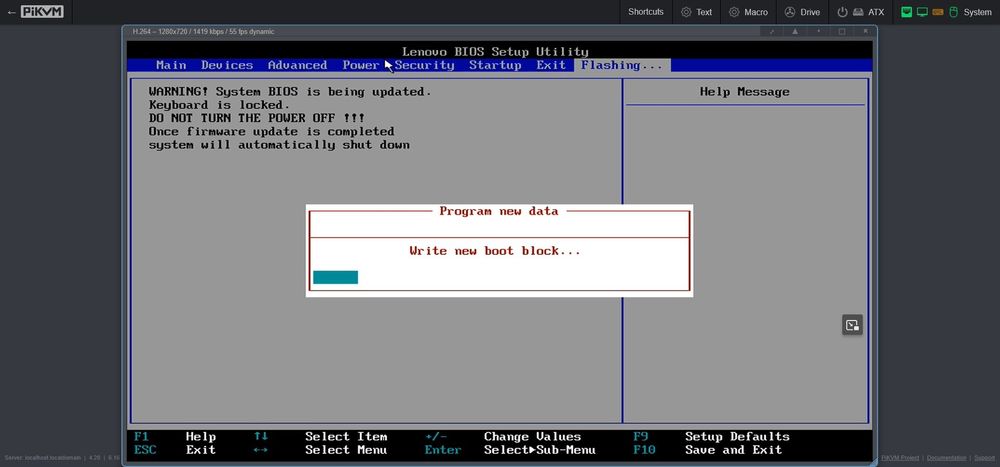The width and height of the screenshot is (1000, 467).
Task: Click the ATX power LED icon
Action: click(x=842, y=11)
